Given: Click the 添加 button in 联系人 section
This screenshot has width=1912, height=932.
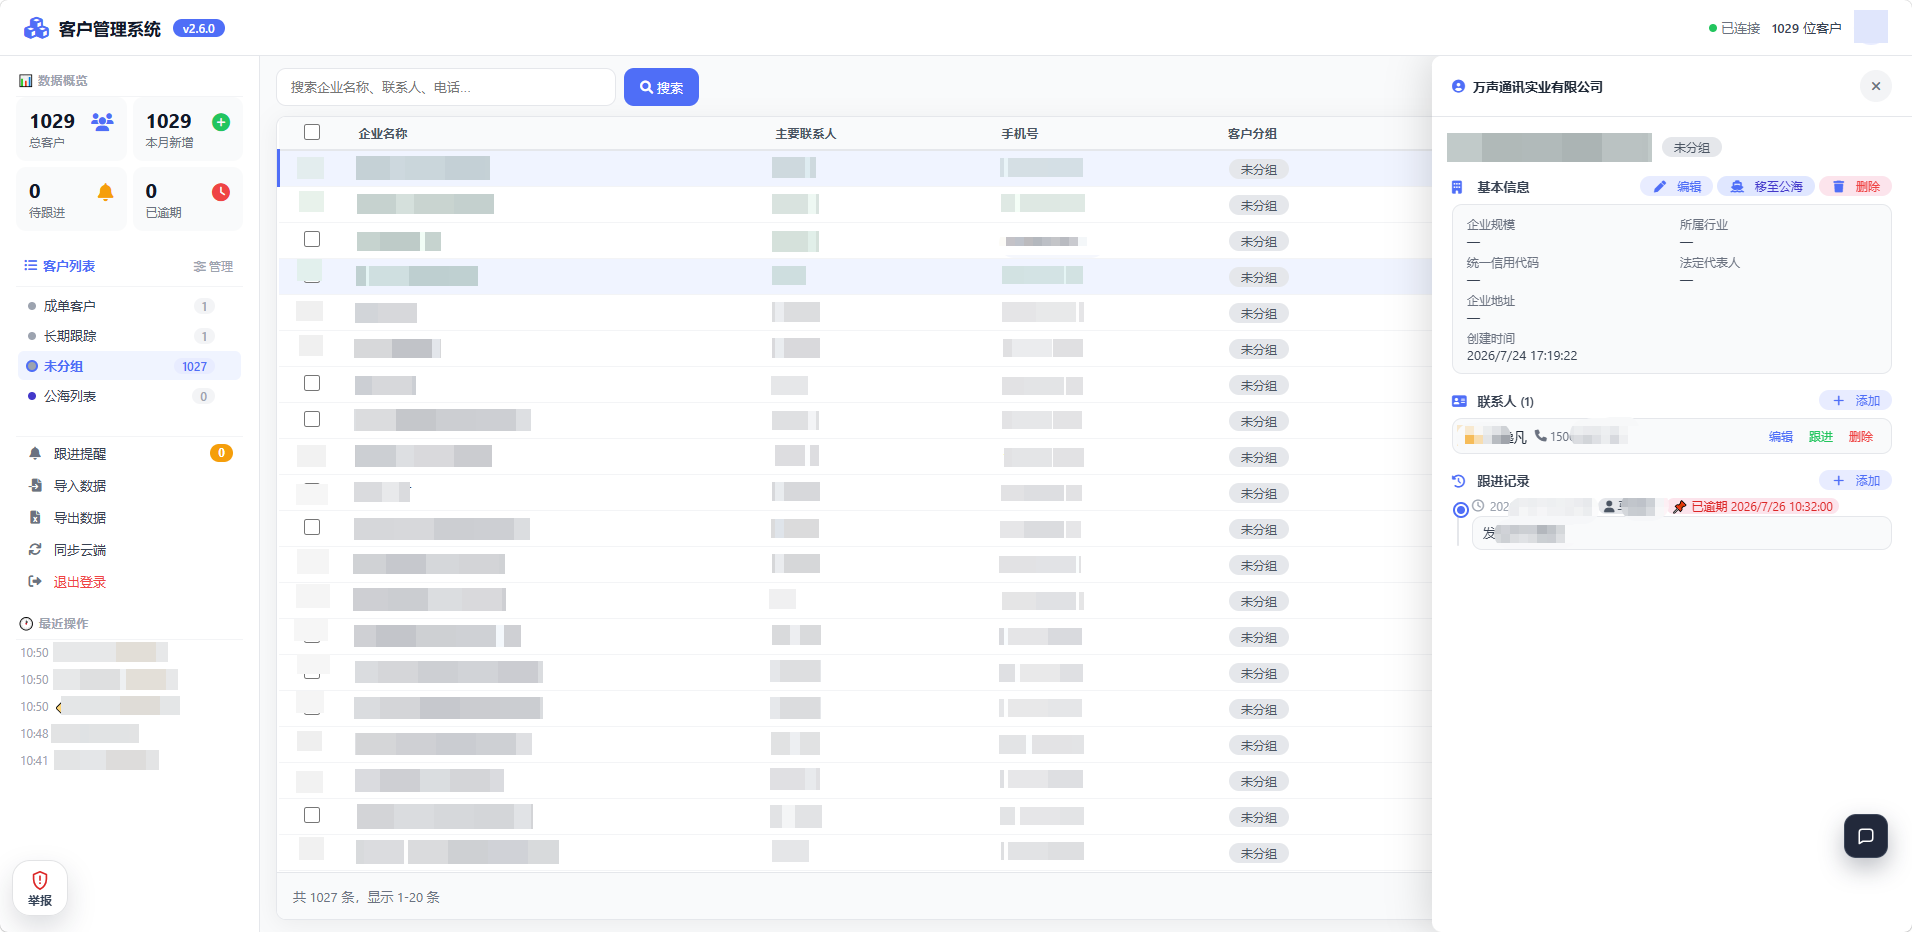Looking at the screenshot, I should pos(1856,400).
